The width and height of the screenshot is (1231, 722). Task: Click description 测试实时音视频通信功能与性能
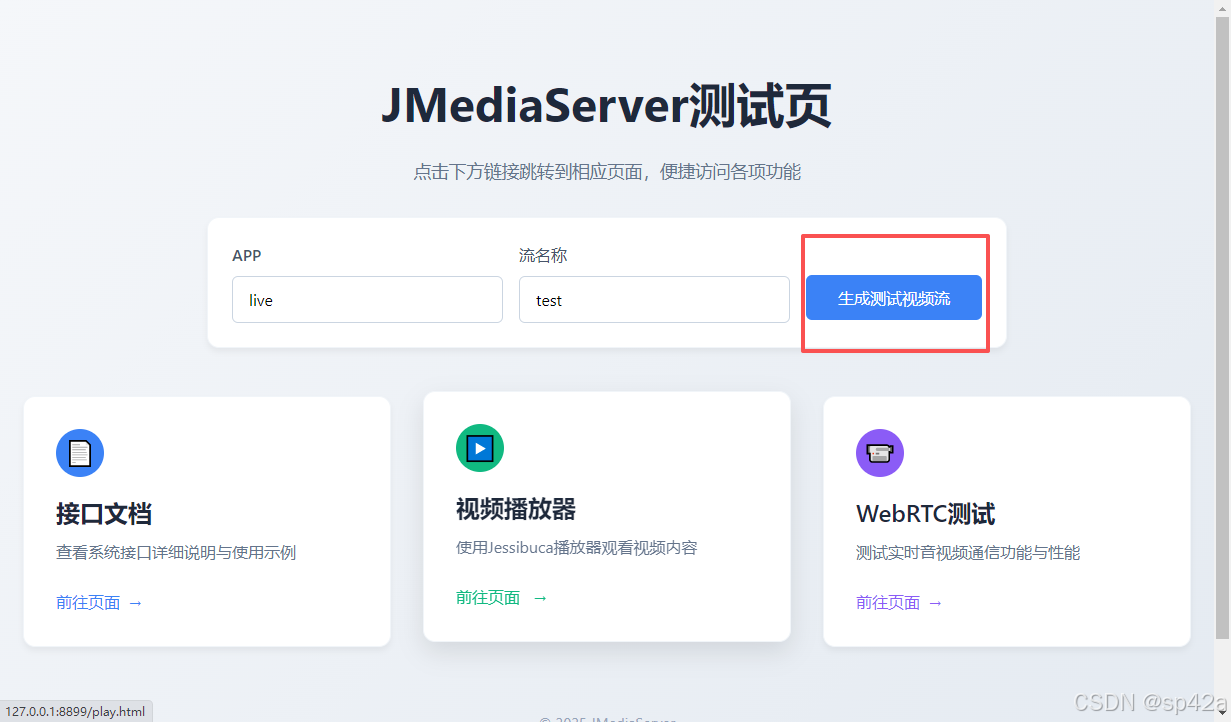(x=968, y=552)
